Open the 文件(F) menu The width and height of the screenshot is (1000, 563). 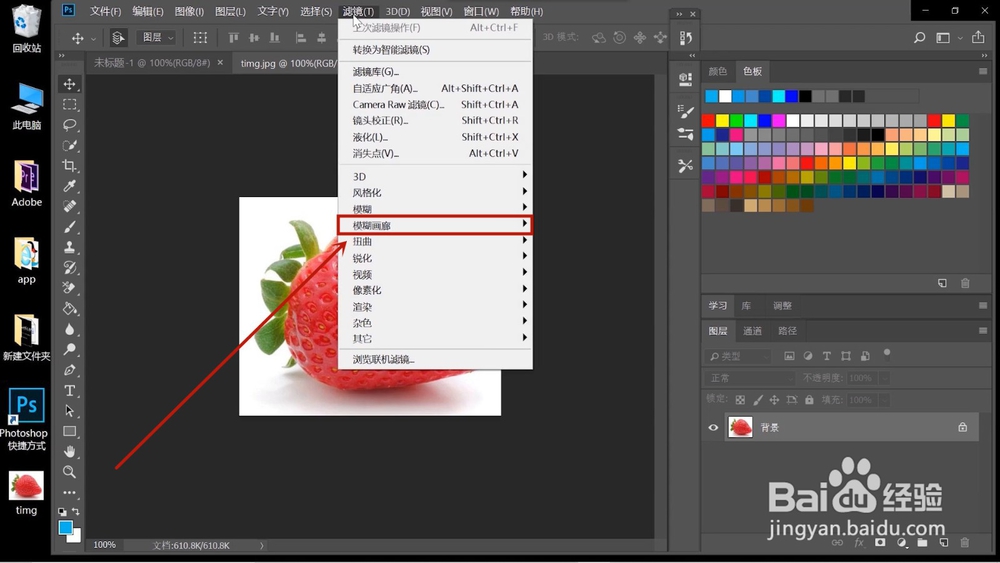(x=105, y=11)
